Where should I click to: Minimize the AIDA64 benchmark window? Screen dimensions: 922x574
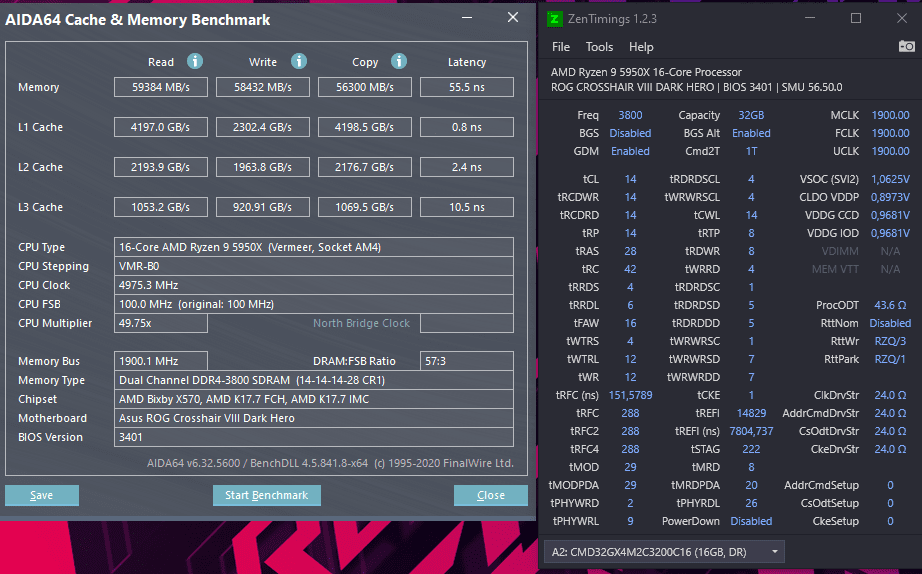[467, 18]
